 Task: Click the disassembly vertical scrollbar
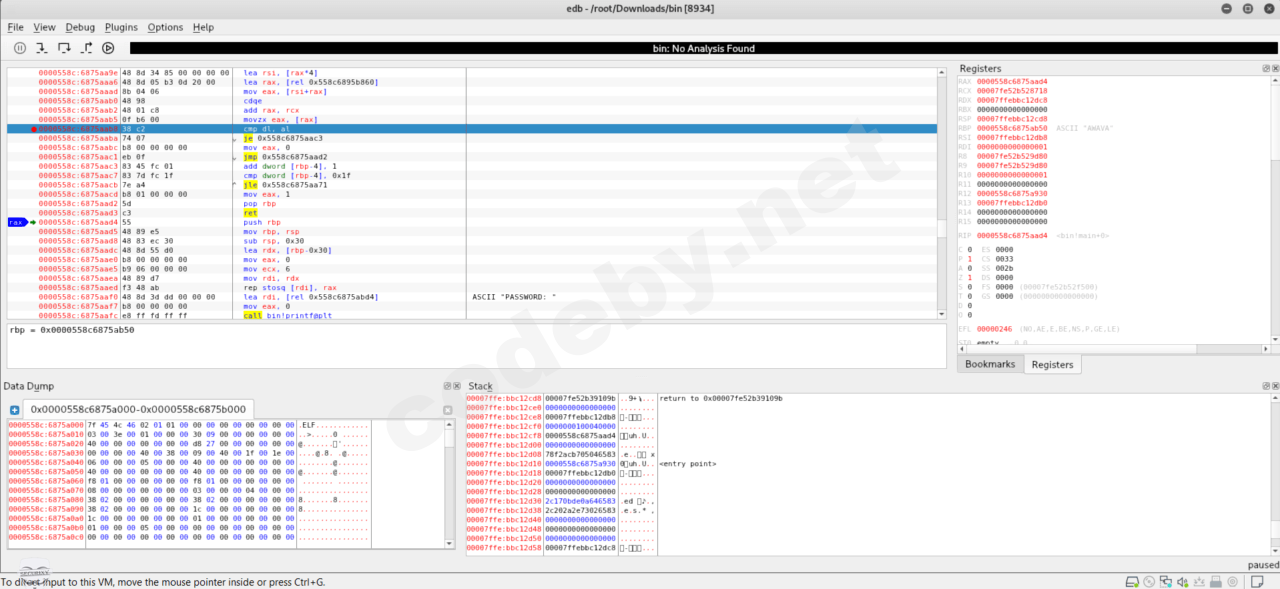941,195
